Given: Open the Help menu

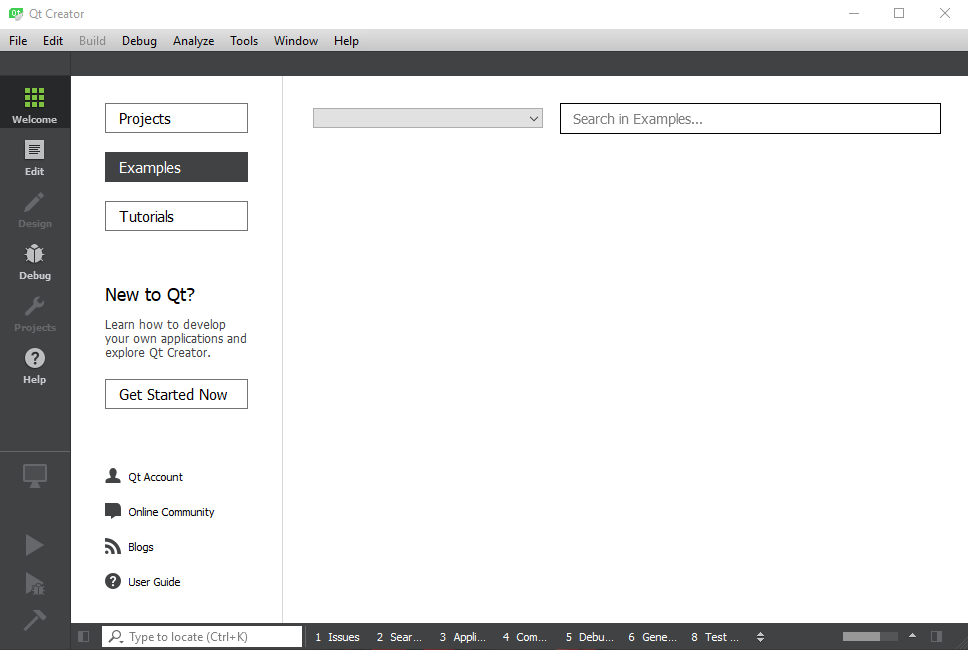Looking at the screenshot, I should [346, 41].
